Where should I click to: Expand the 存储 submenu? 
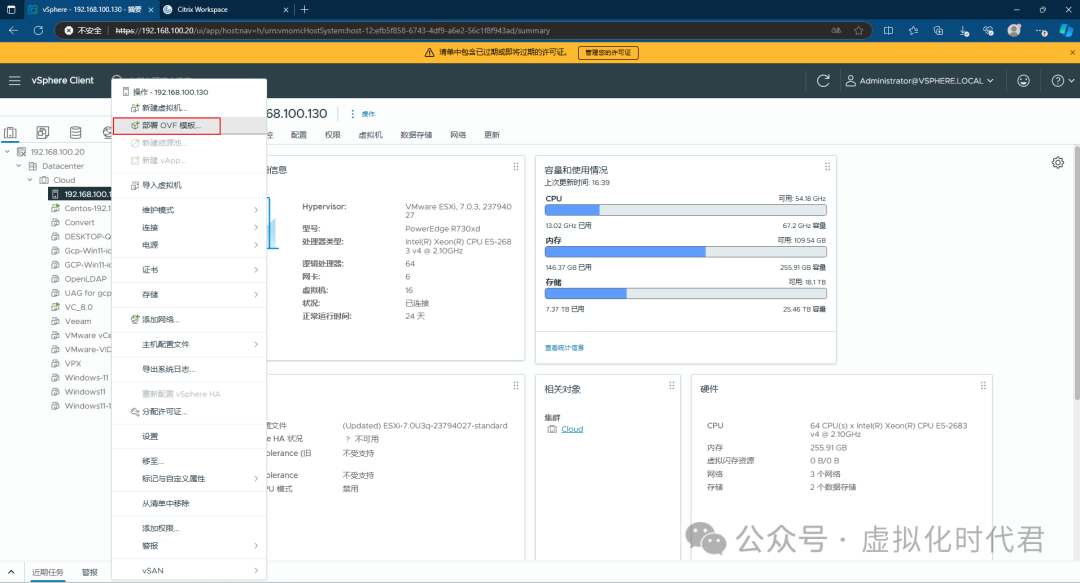click(x=189, y=294)
